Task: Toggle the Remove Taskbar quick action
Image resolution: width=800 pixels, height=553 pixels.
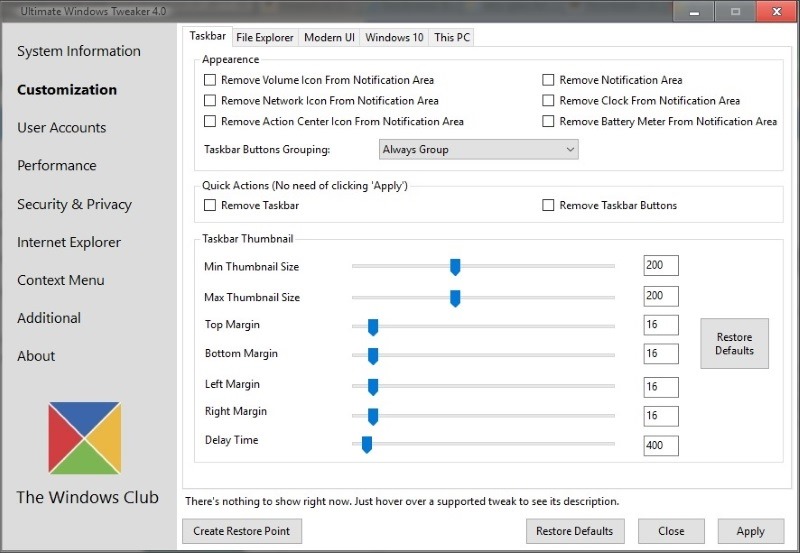Action: click(x=210, y=205)
